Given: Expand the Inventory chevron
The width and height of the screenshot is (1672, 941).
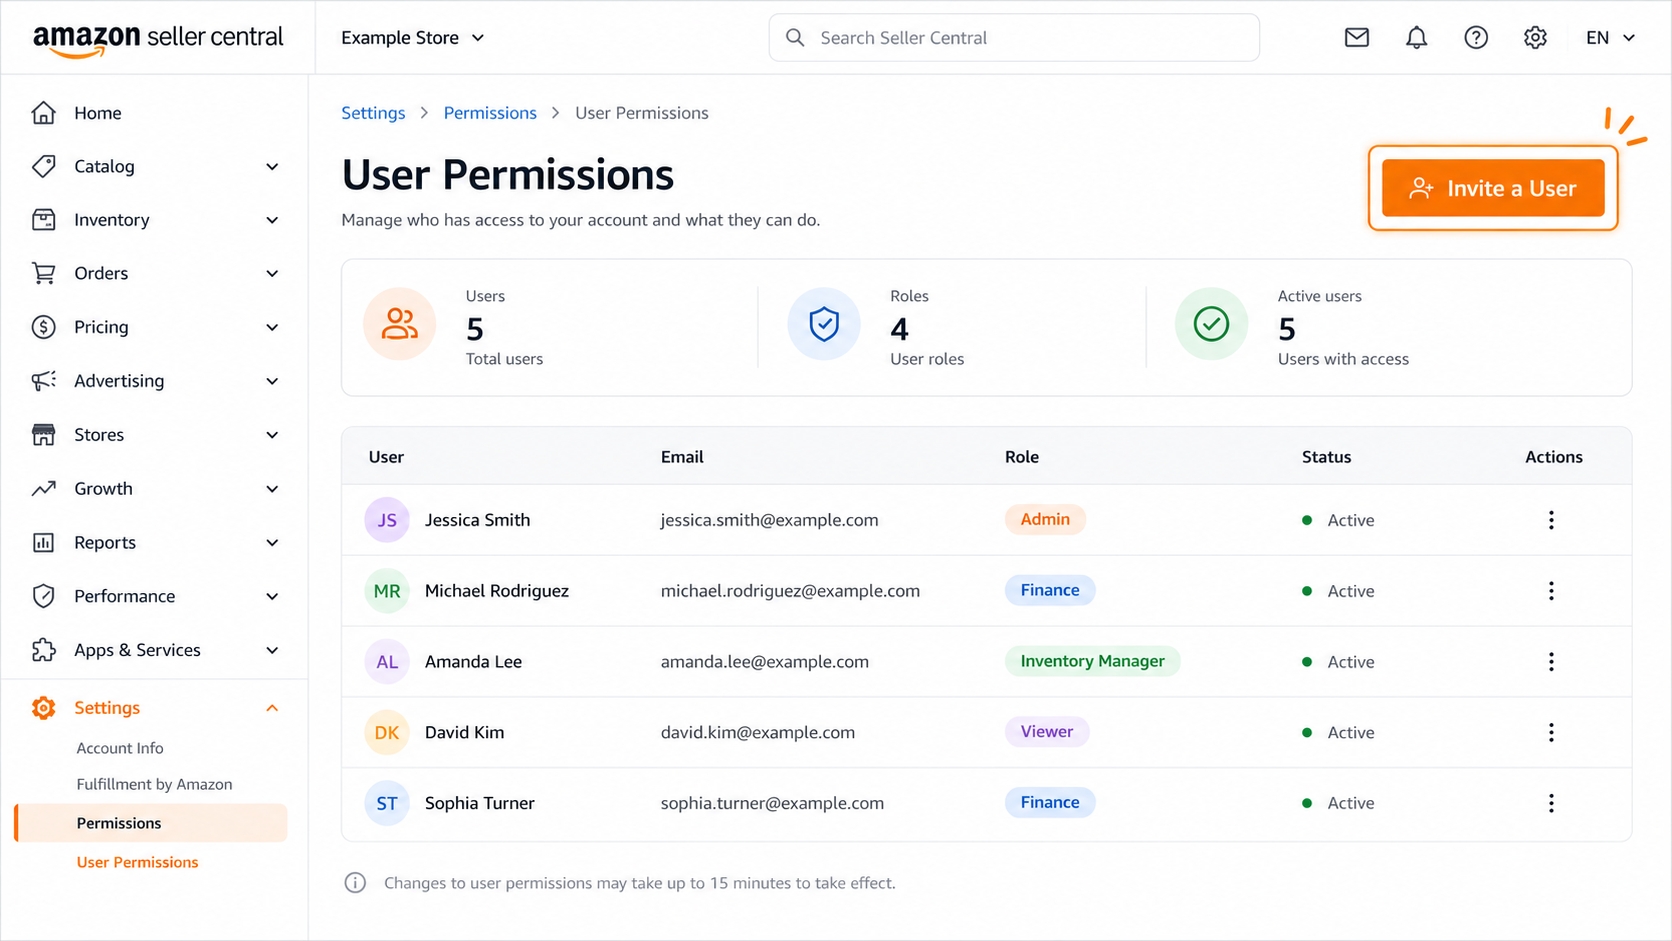Looking at the screenshot, I should coord(272,220).
